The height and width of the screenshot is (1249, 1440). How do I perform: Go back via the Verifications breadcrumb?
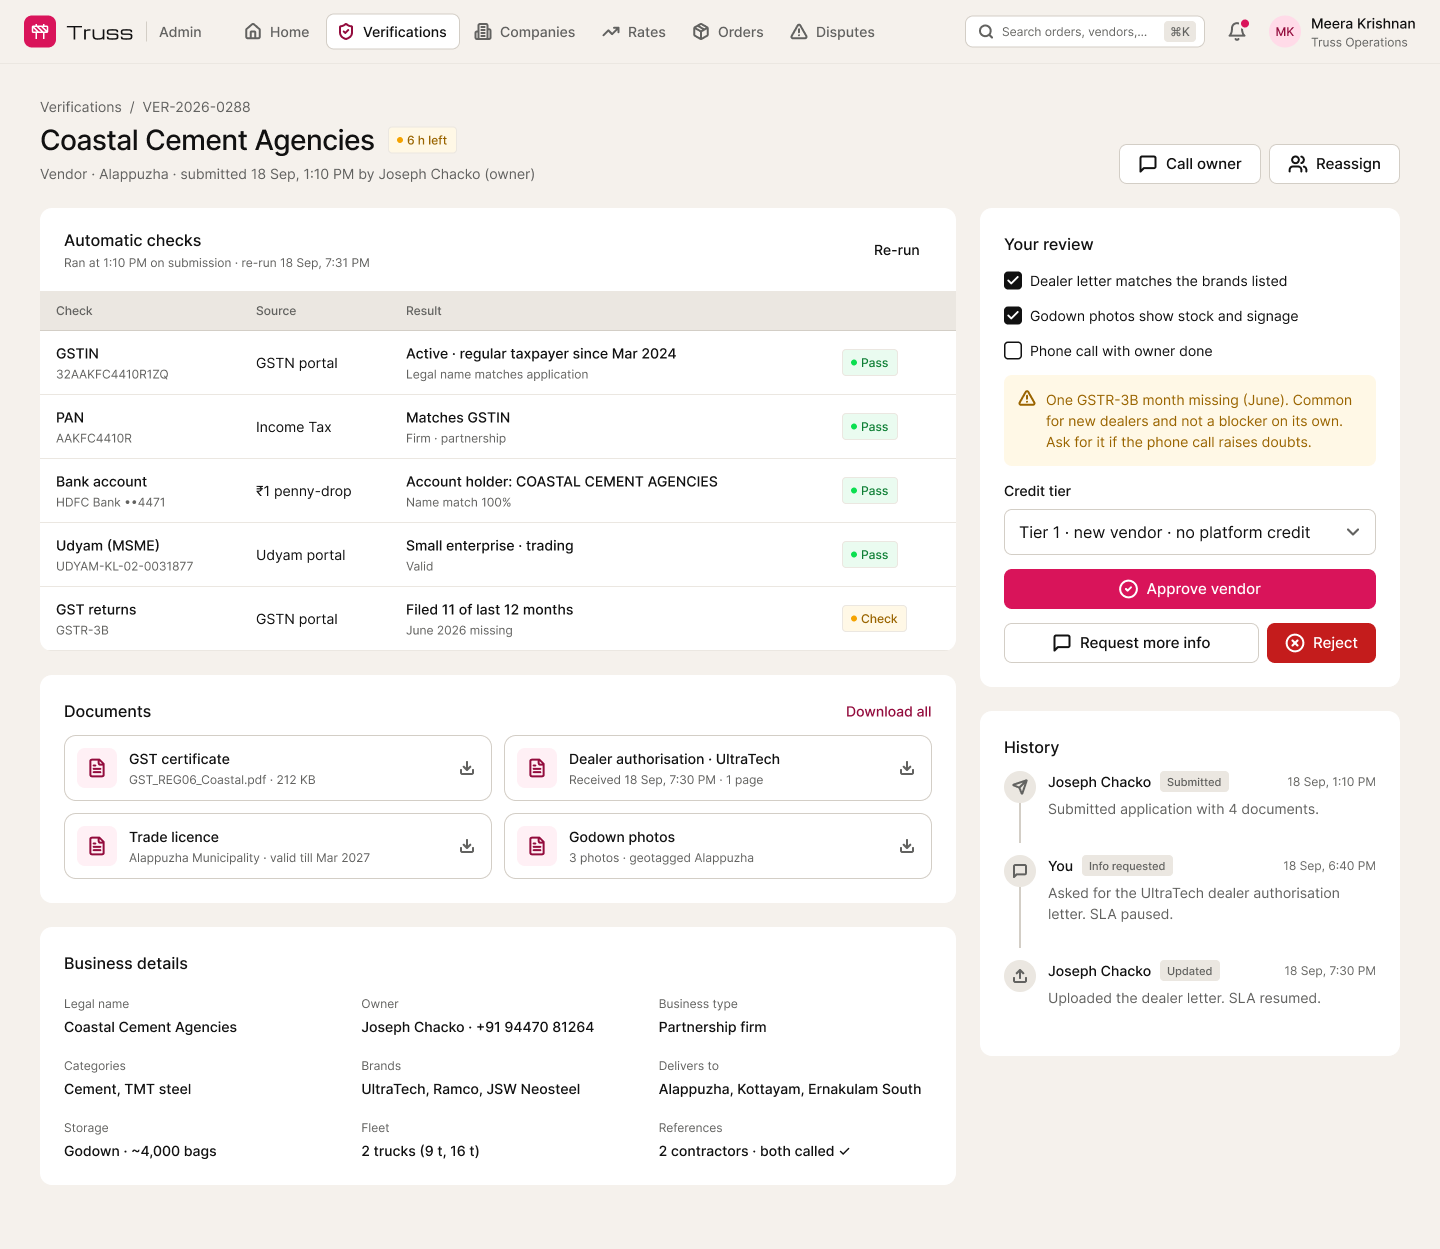pos(81,107)
